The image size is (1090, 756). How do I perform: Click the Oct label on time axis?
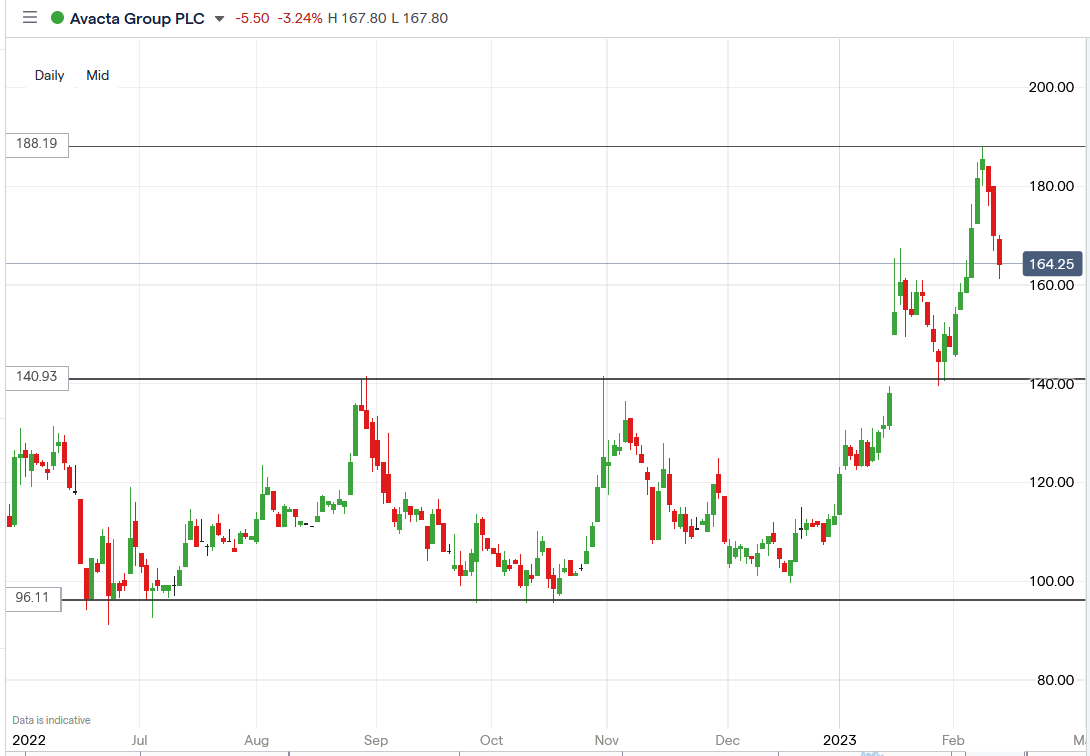click(x=491, y=740)
